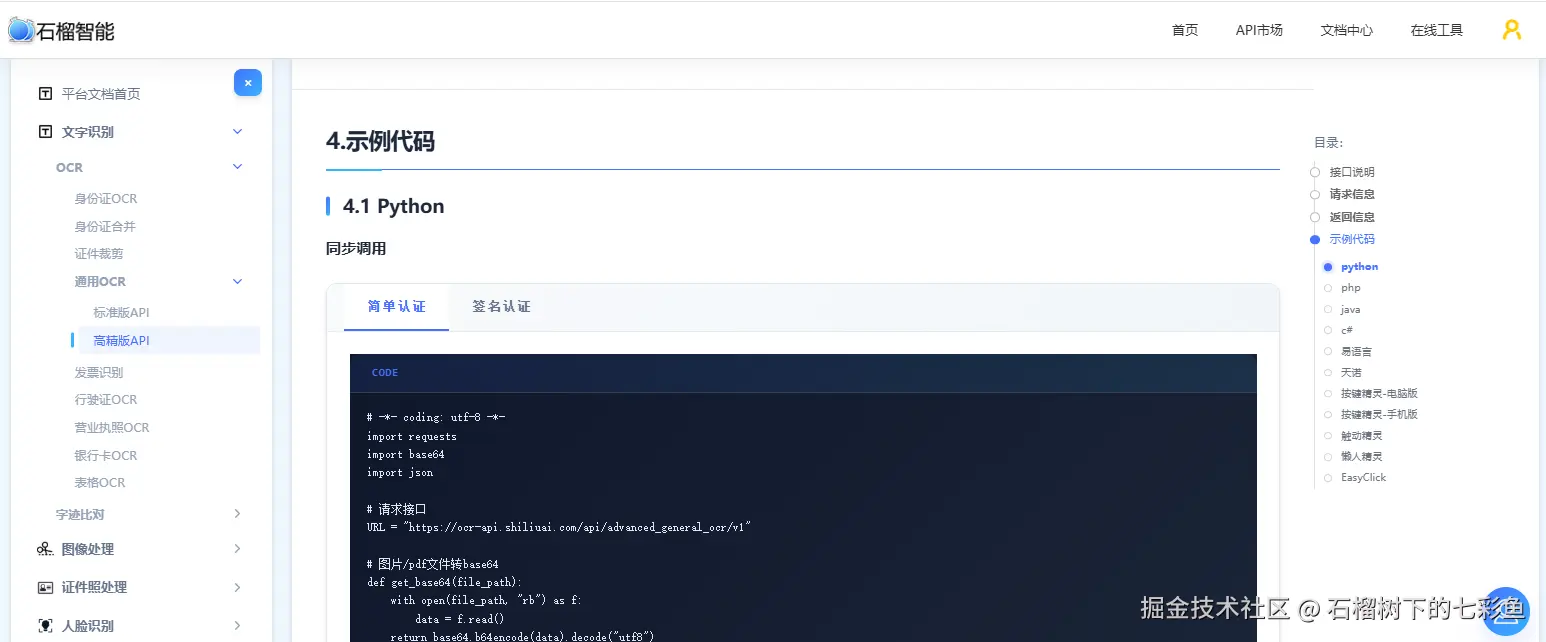
Task: Click the 石榴智能 logo
Action: (61, 31)
